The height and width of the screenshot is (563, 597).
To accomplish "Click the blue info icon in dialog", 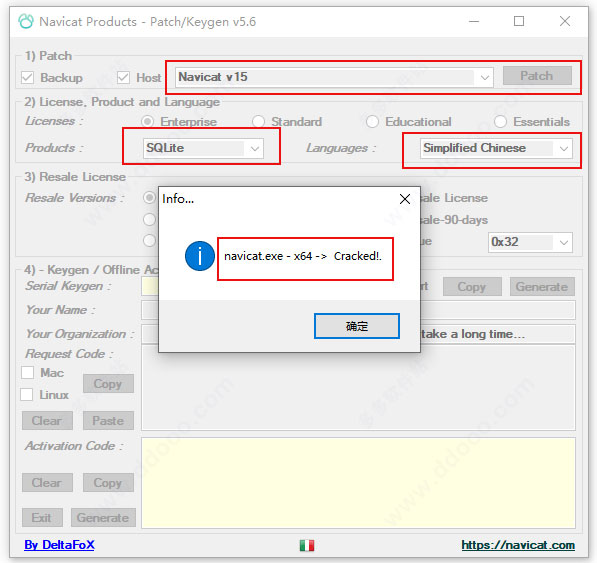I will pyautogui.click(x=200, y=256).
